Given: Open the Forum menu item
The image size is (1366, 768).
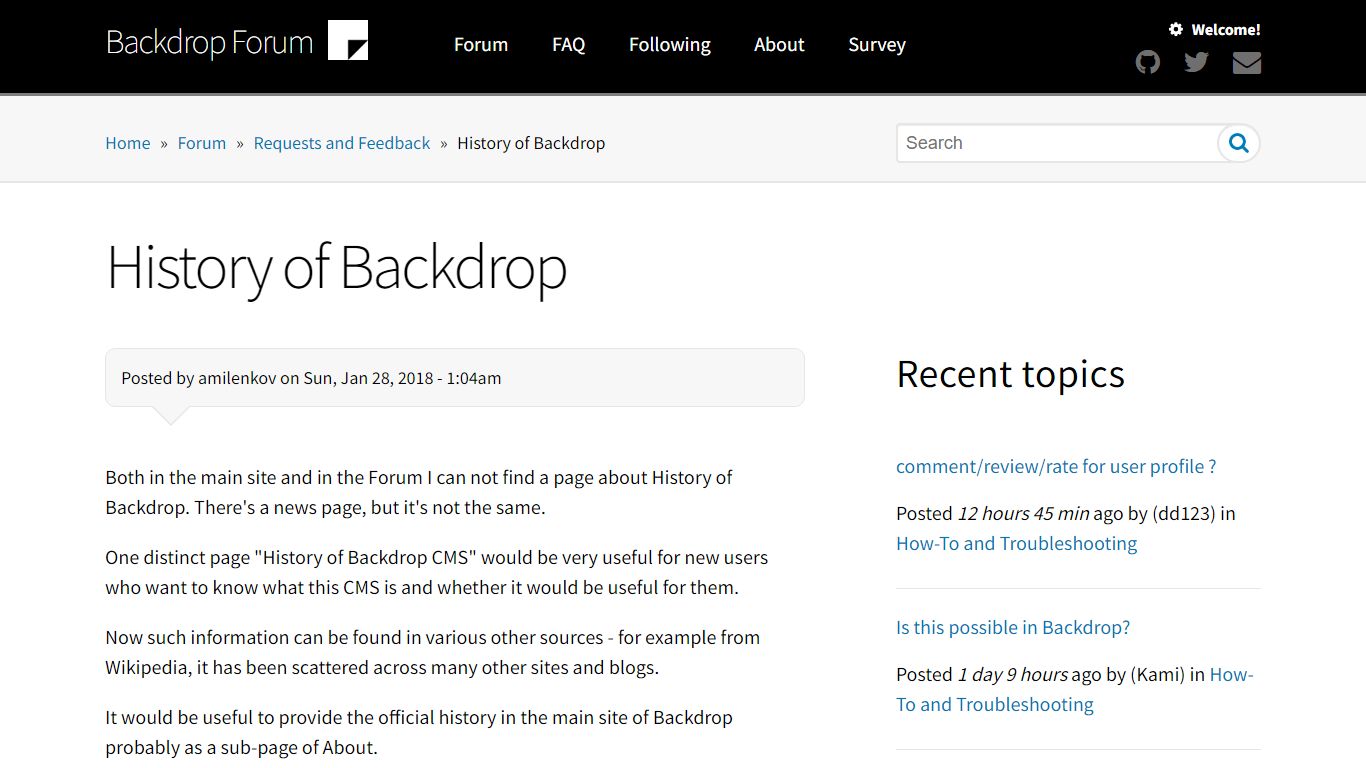Looking at the screenshot, I should 481,45.
